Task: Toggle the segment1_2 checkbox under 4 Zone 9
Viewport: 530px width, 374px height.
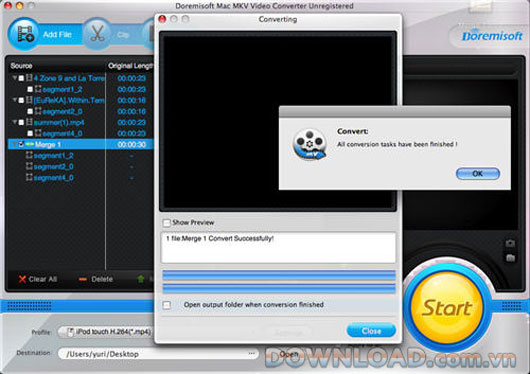Action: click(30, 89)
